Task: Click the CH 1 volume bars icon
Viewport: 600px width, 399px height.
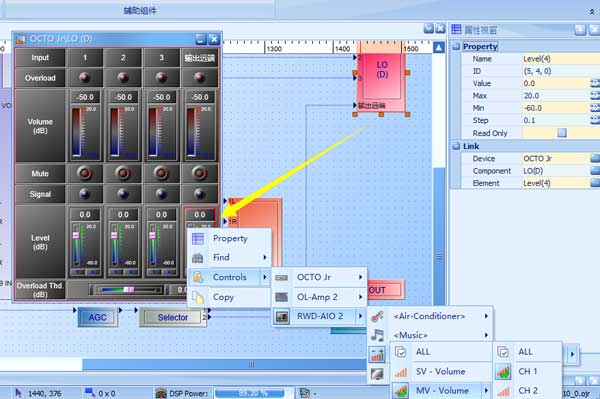Action: coord(503,371)
